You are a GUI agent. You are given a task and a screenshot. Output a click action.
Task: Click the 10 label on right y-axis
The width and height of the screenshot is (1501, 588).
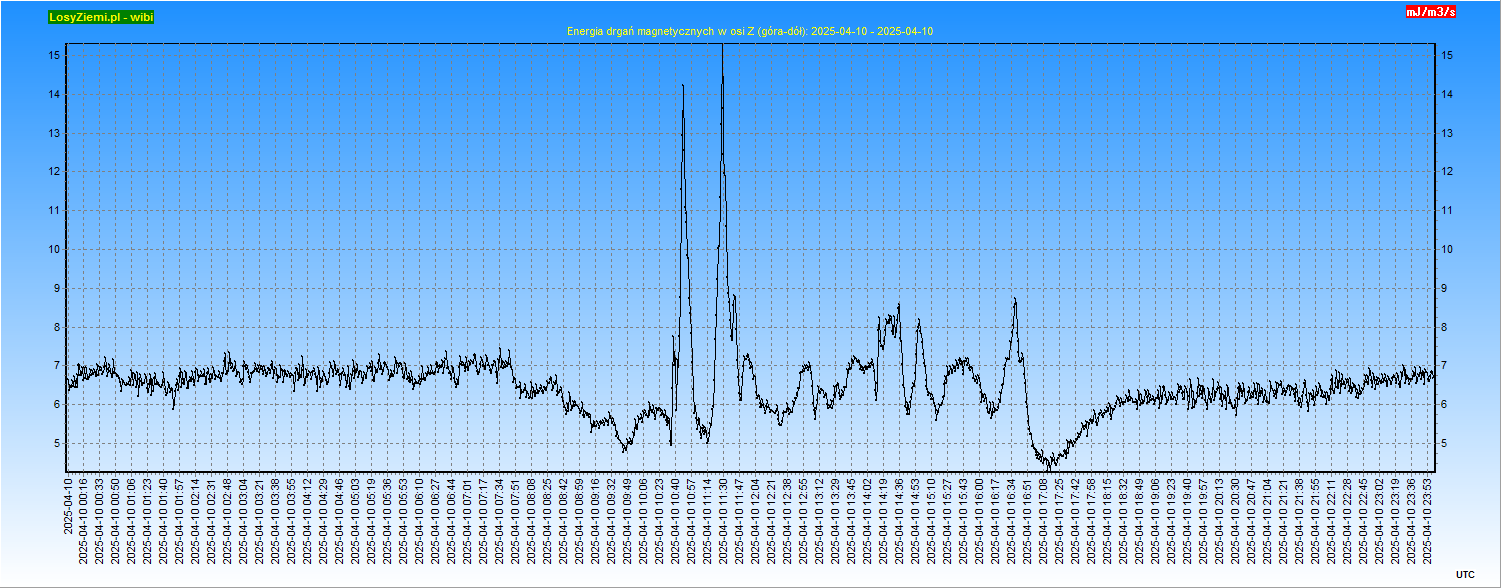tap(1447, 250)
